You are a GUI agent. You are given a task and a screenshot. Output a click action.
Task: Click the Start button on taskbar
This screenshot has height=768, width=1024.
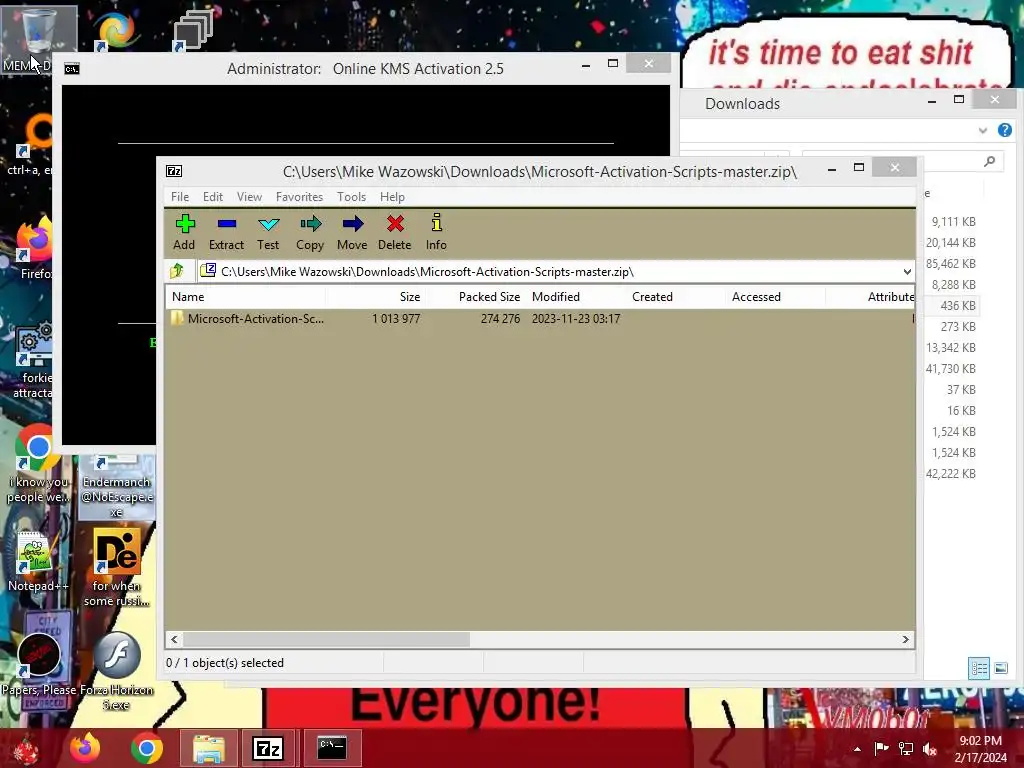click(26, 748)
